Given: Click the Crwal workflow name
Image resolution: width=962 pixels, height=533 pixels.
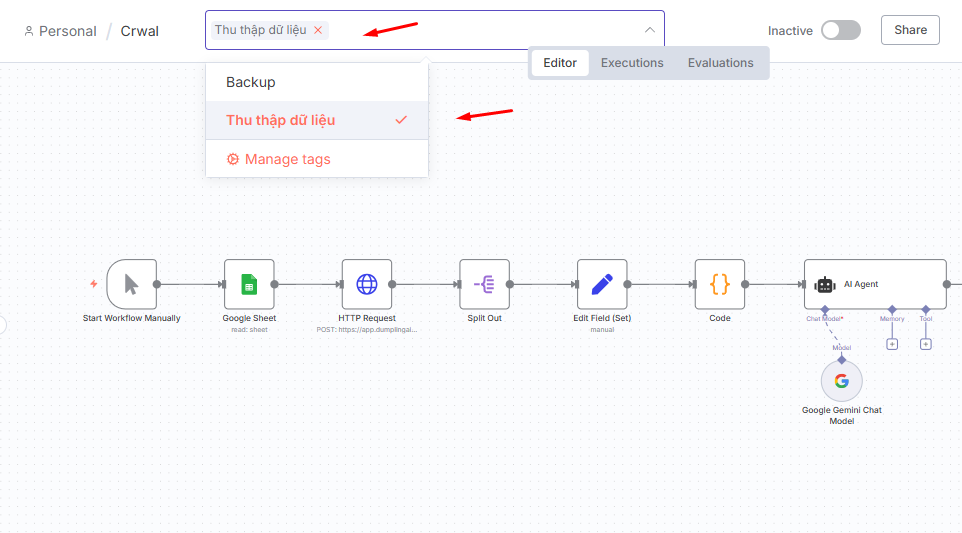Looking at the screenshot, I should 139,31.
